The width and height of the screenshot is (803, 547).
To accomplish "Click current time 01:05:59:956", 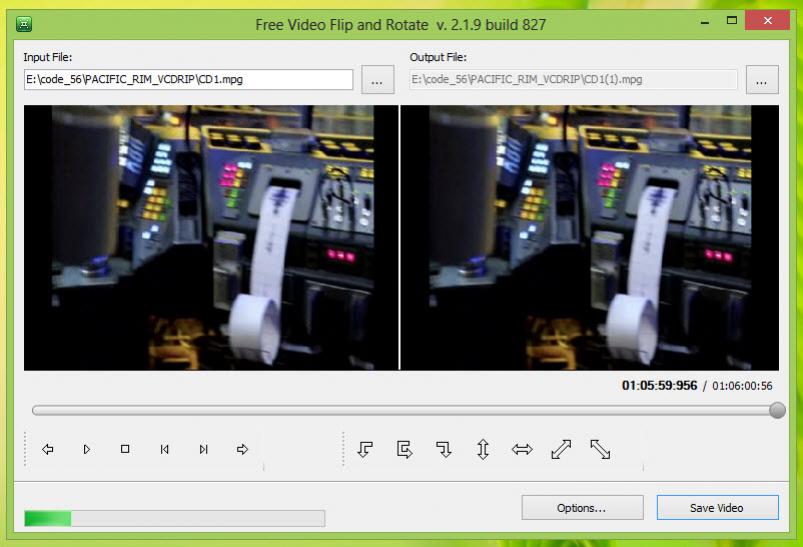I will pos(659,386).
